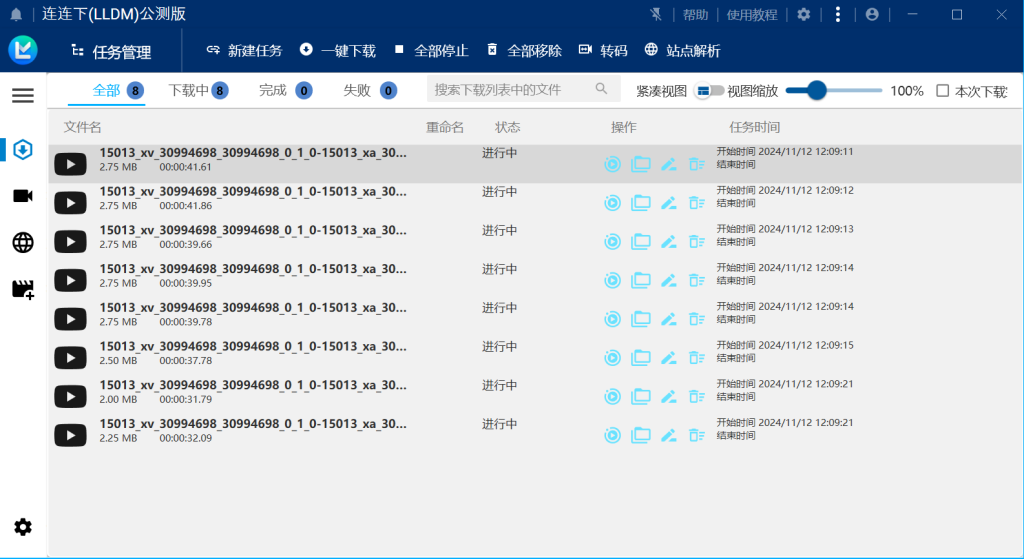Open settings gear at sidebar bottom
Screen dimensions: 1024x559
pos(23,527)
